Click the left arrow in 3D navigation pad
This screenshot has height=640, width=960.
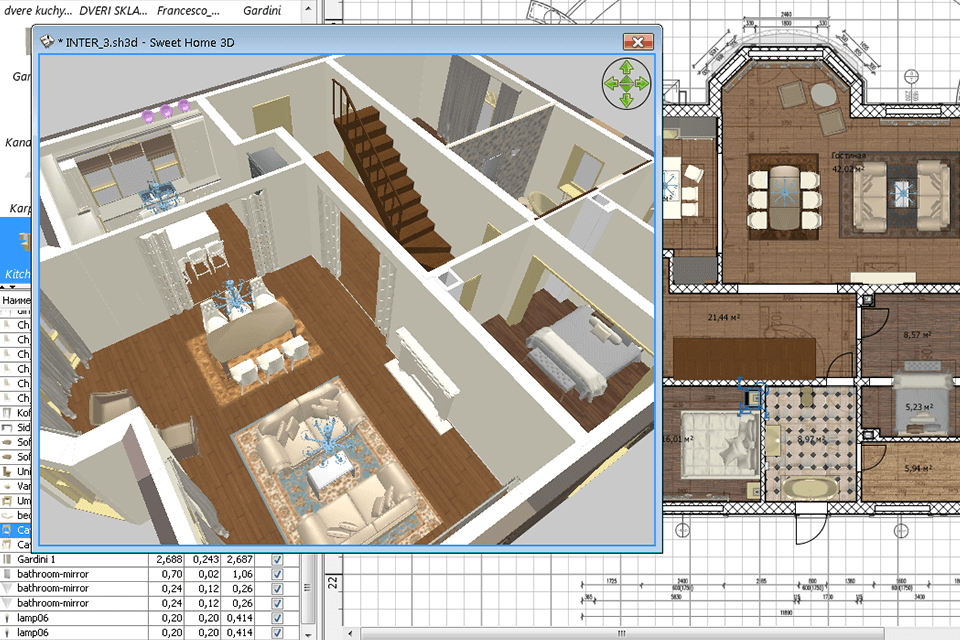pyautogui.click(x=610, y=83)
